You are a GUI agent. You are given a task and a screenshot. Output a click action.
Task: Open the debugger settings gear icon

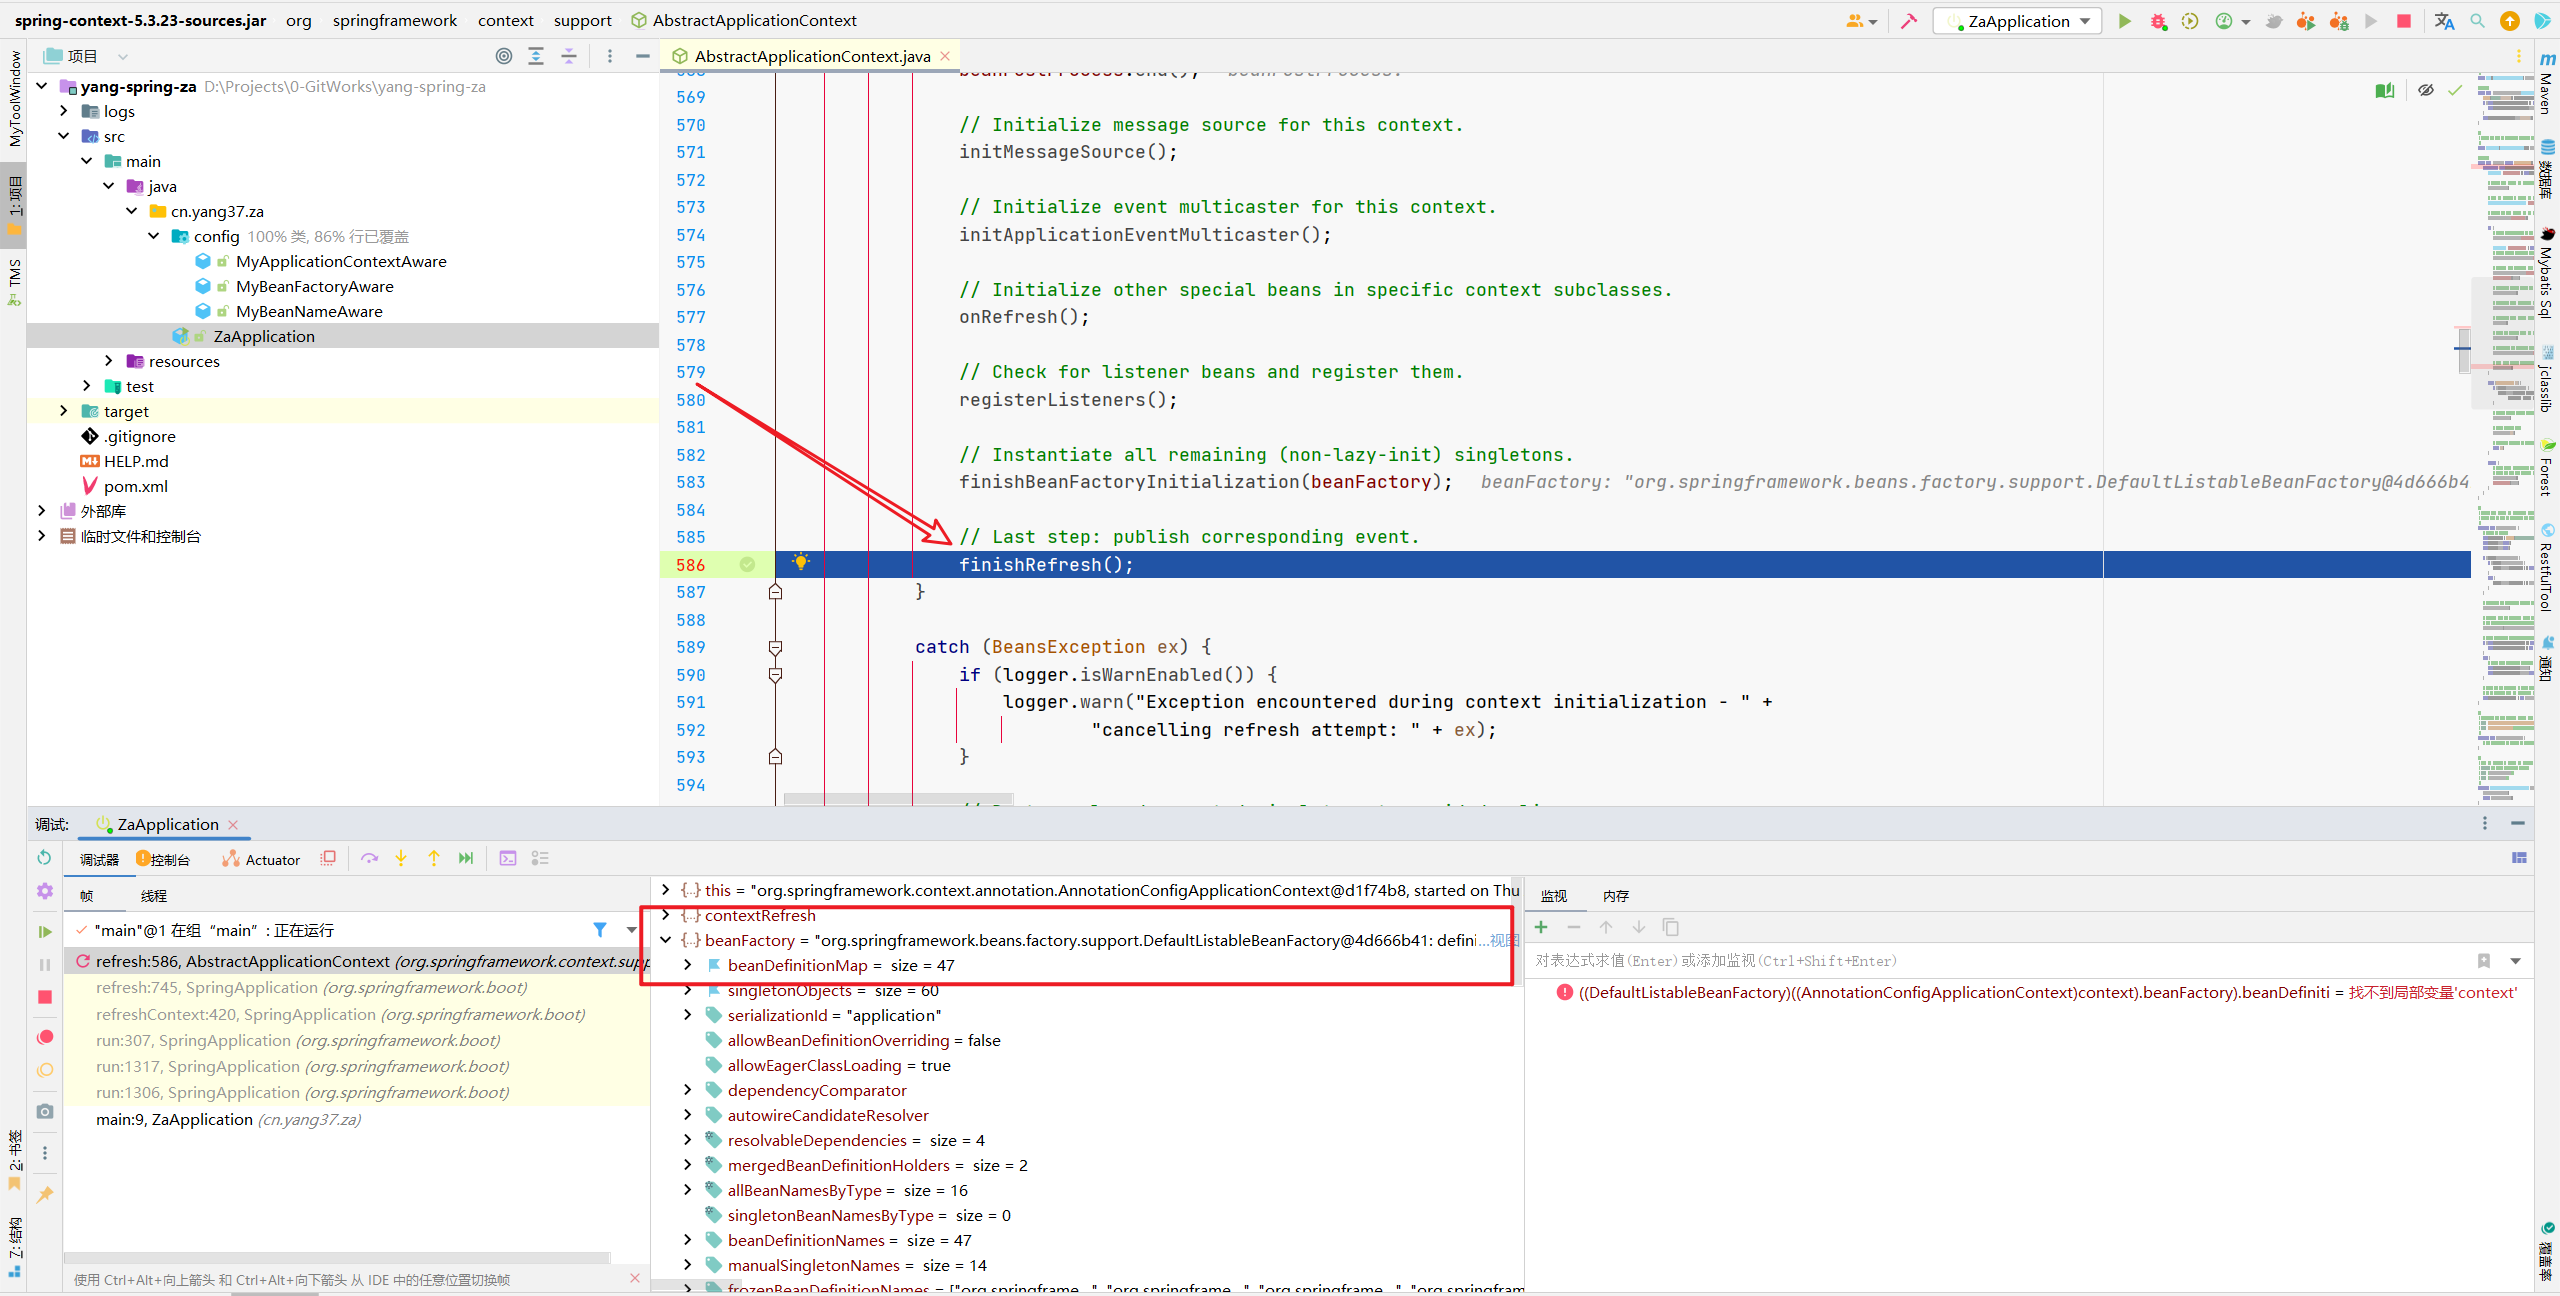pyautogui.click(x=45, y=890)
